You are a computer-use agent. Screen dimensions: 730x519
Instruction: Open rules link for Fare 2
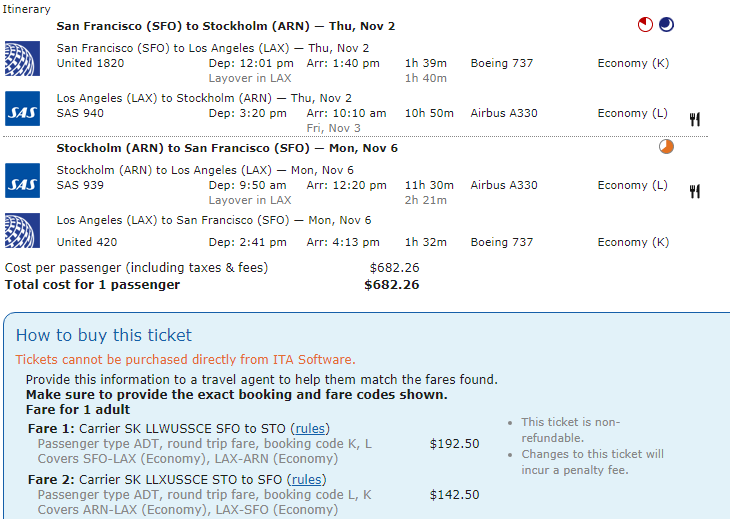click(307, 479)
